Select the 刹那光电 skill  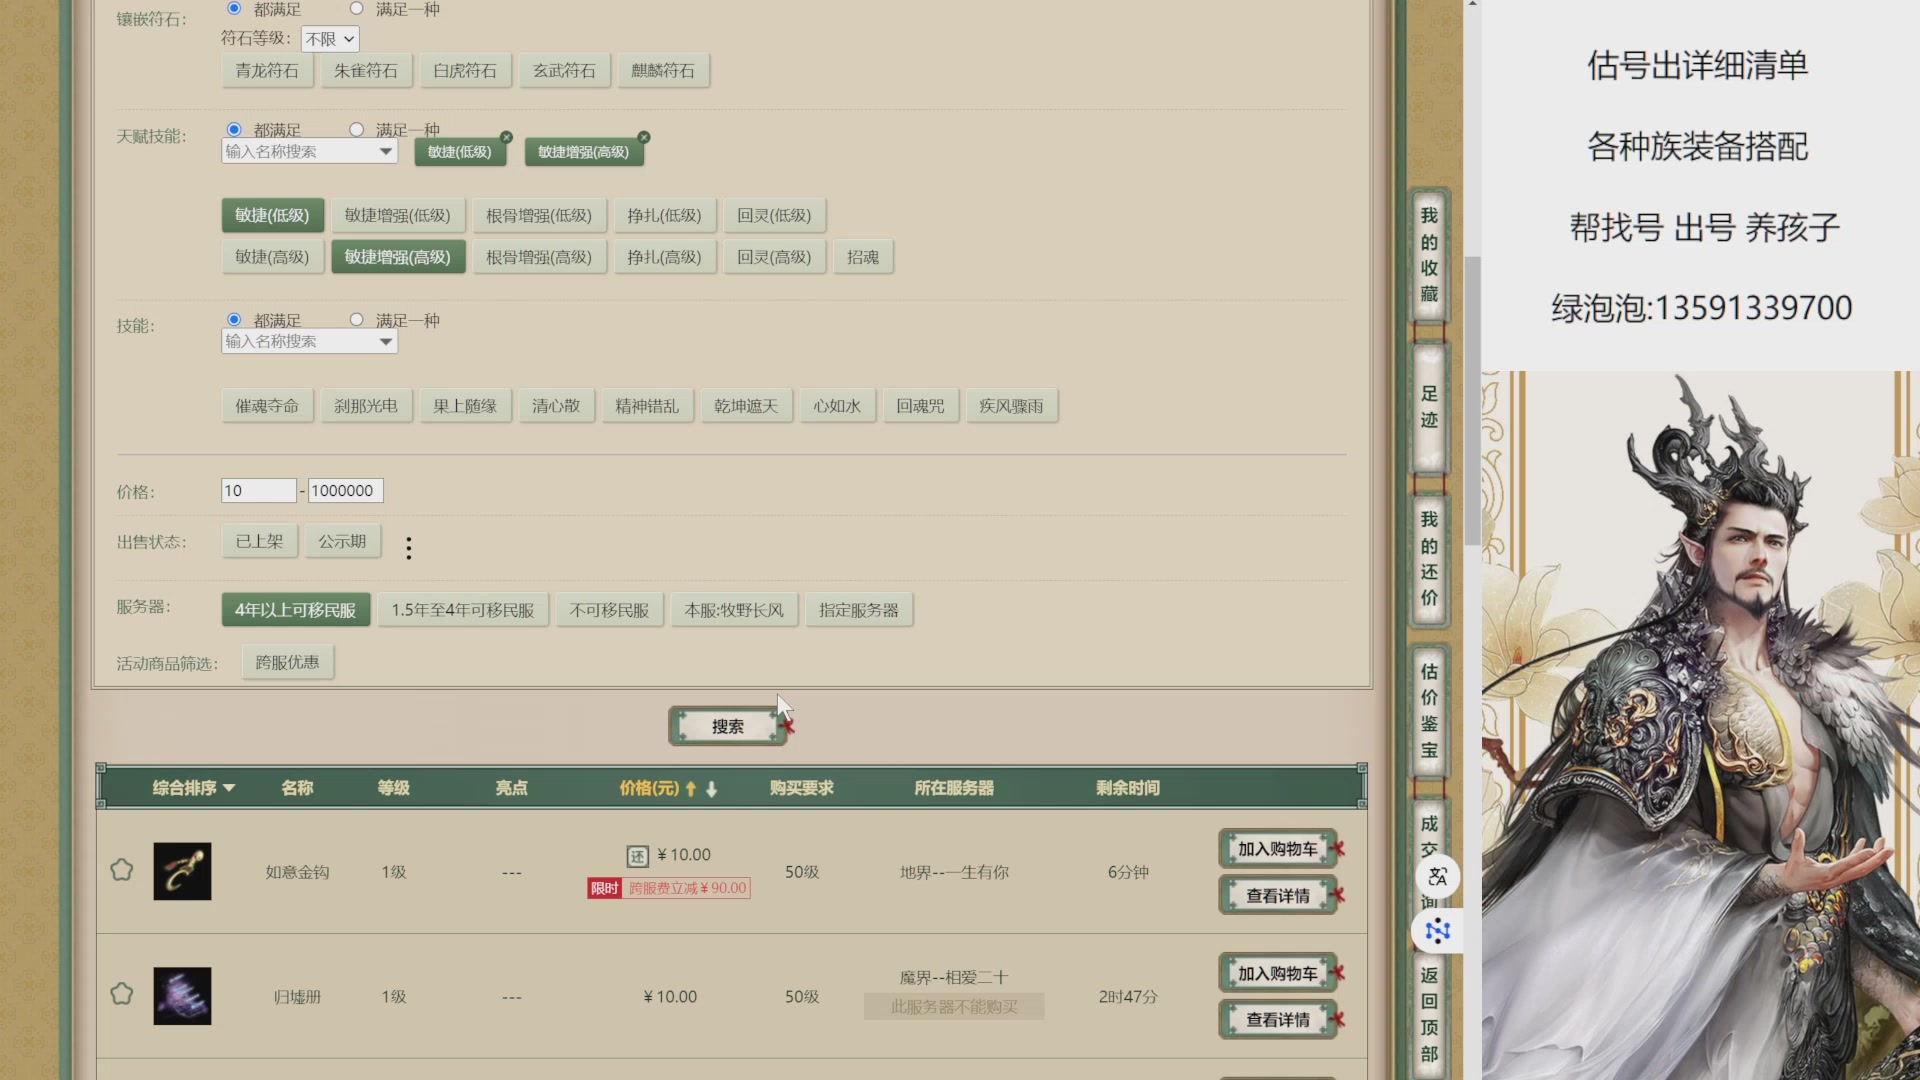pos(366,406)
